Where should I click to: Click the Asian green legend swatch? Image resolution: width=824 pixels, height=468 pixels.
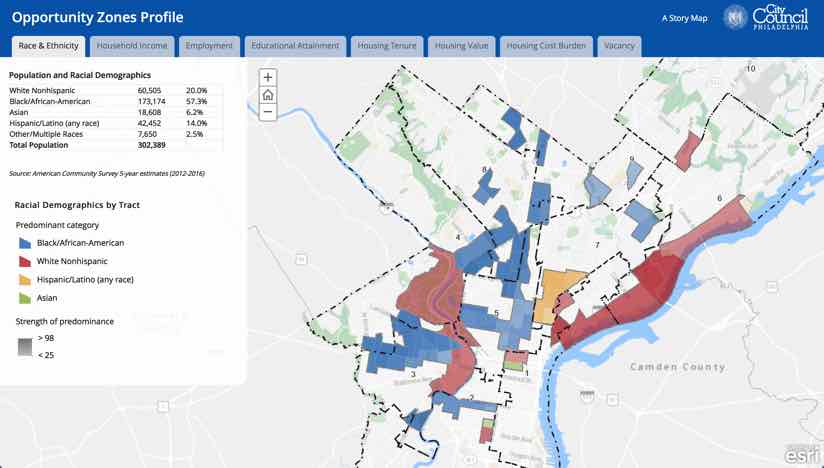click(x=25, y=298)
